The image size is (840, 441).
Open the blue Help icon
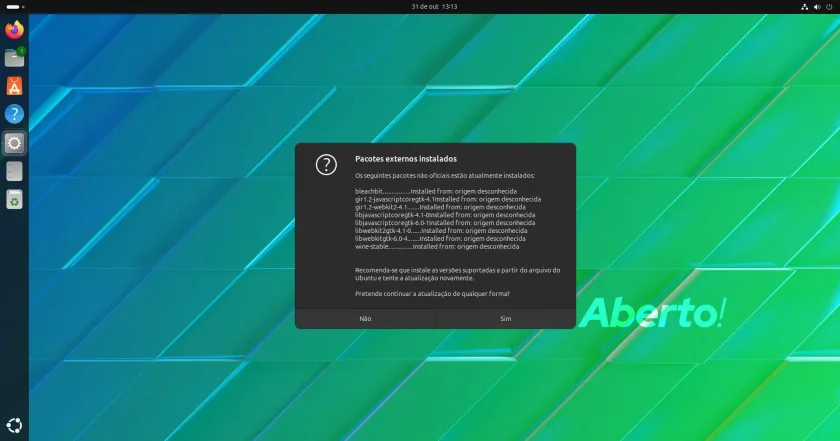point(14,114)
